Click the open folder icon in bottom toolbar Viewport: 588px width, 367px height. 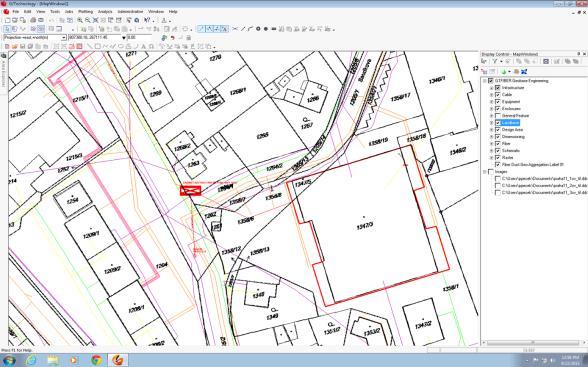pos(15,46)
